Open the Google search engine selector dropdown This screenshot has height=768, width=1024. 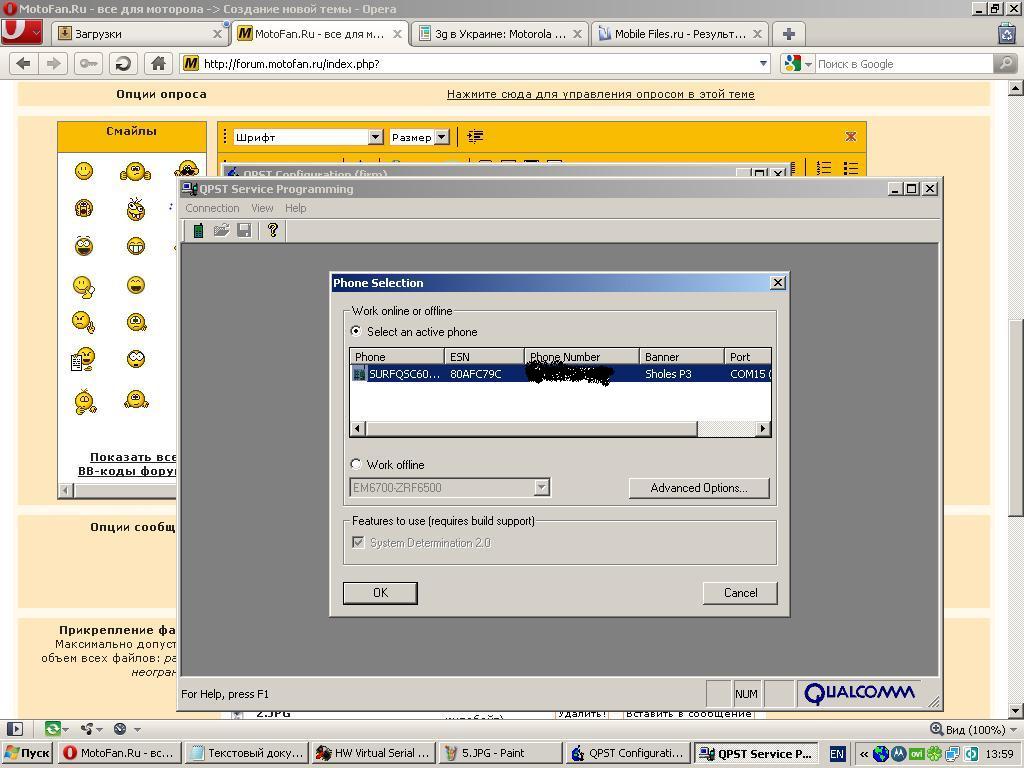(x=808, y=64)
